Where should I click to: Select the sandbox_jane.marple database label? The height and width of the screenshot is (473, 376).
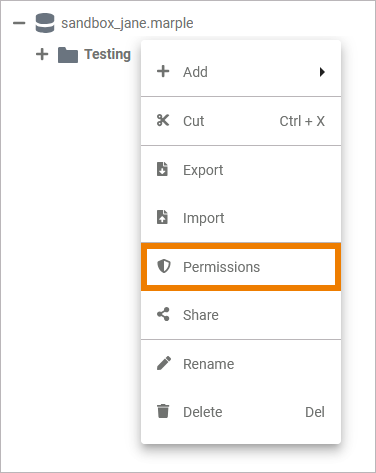[x=127, y=23]
